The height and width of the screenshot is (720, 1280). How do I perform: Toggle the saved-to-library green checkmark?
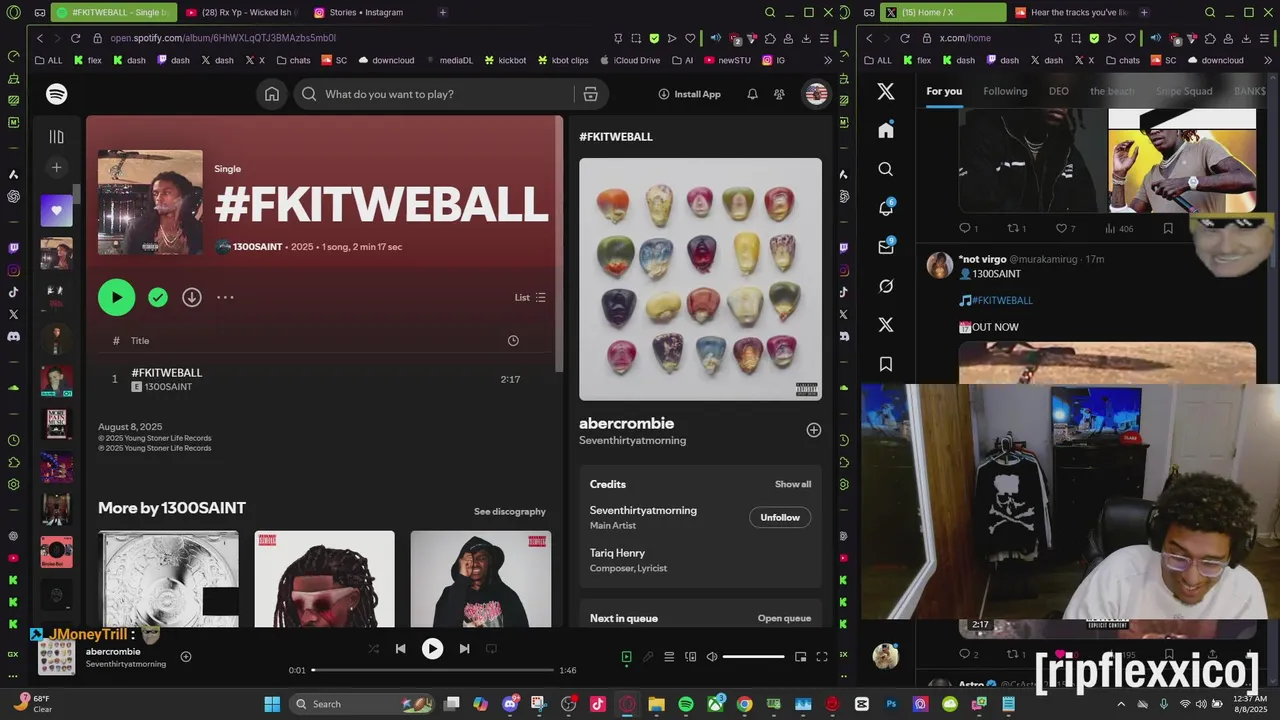158,297
